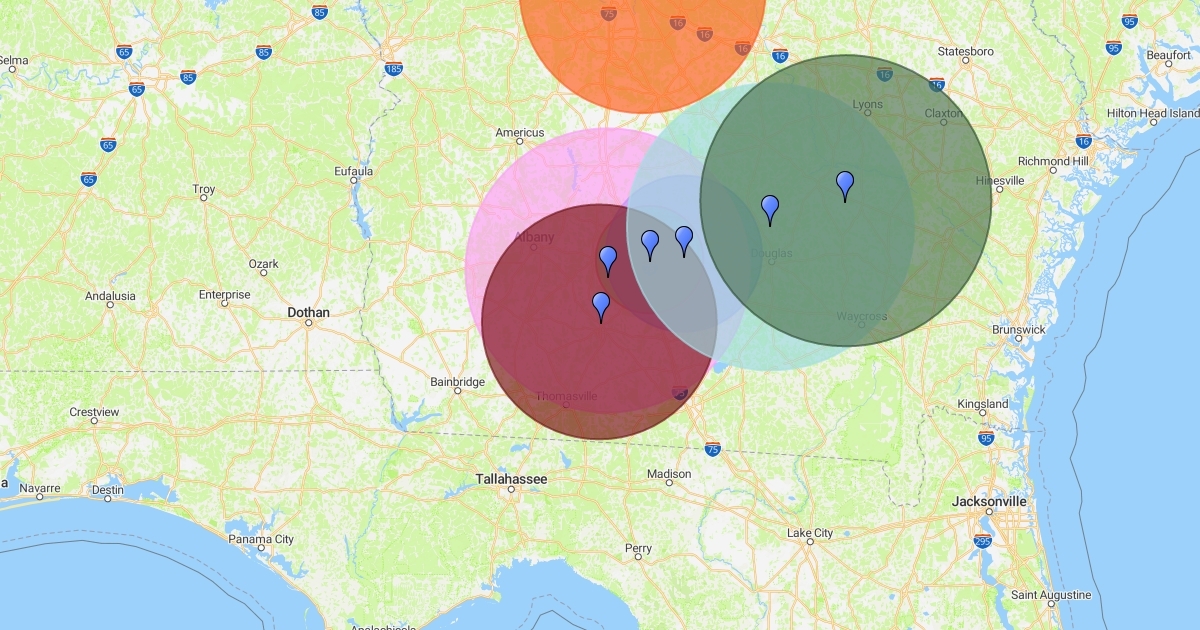Select the Lake City label
This screenshot has height=630, width=1200.
point(810,533)
